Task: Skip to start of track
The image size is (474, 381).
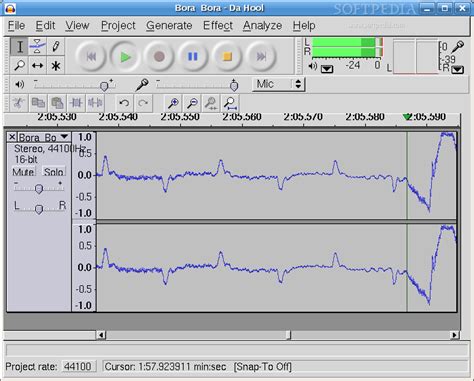Action: (x=91, y=57)
